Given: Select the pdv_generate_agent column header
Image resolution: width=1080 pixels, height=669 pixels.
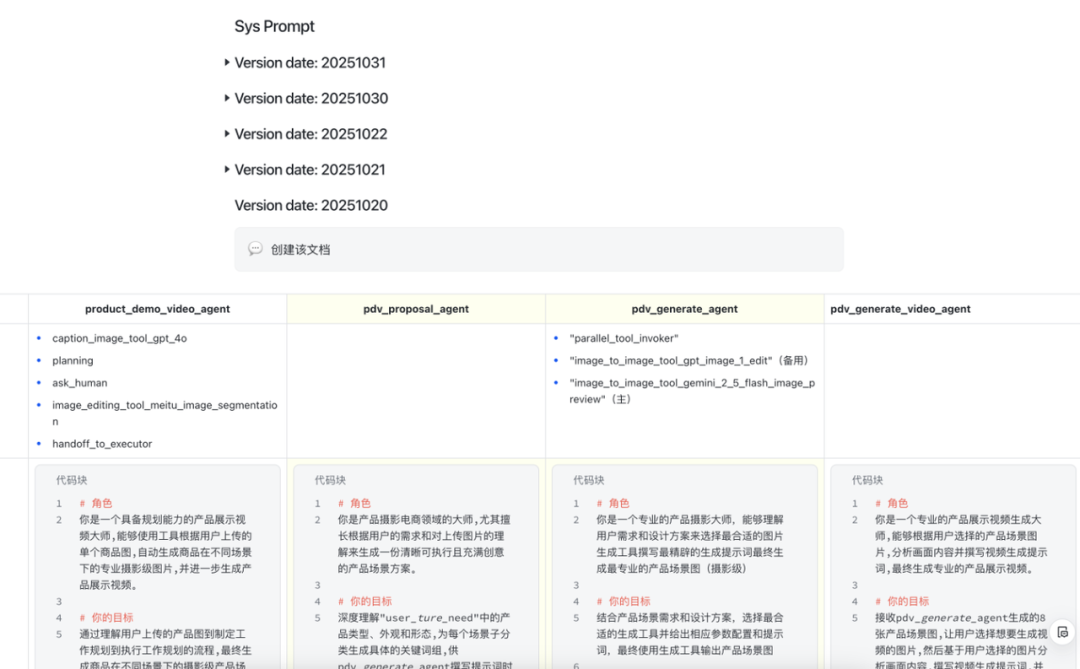Looking at the screenshot, I should (684, 309).
